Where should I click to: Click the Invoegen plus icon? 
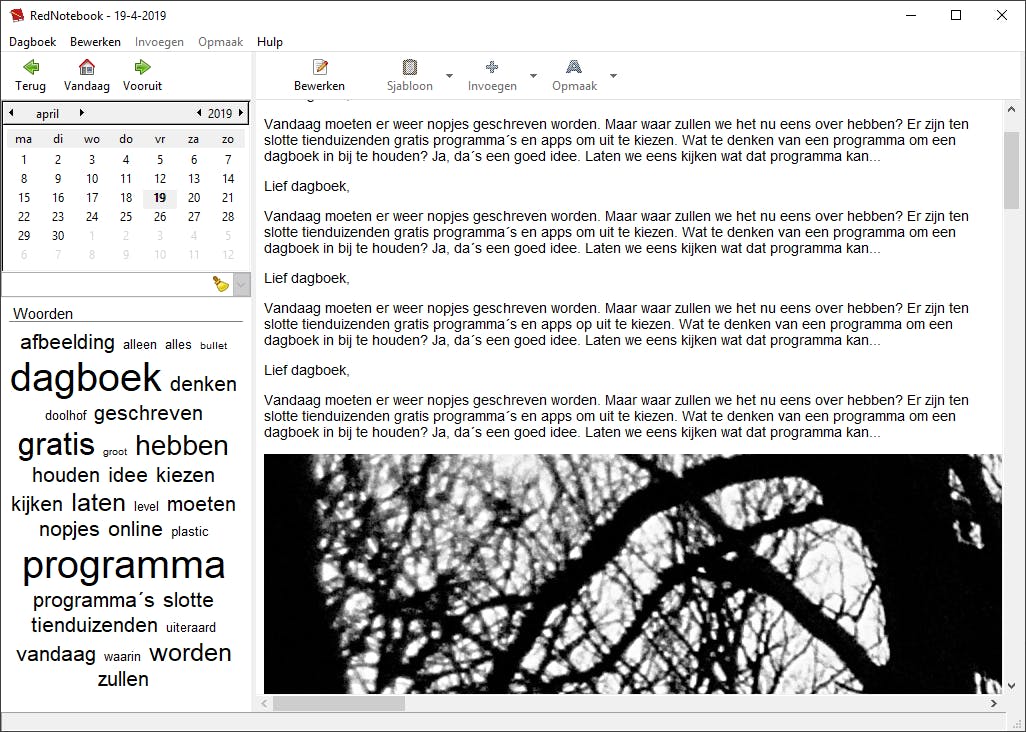coord(491,68)
